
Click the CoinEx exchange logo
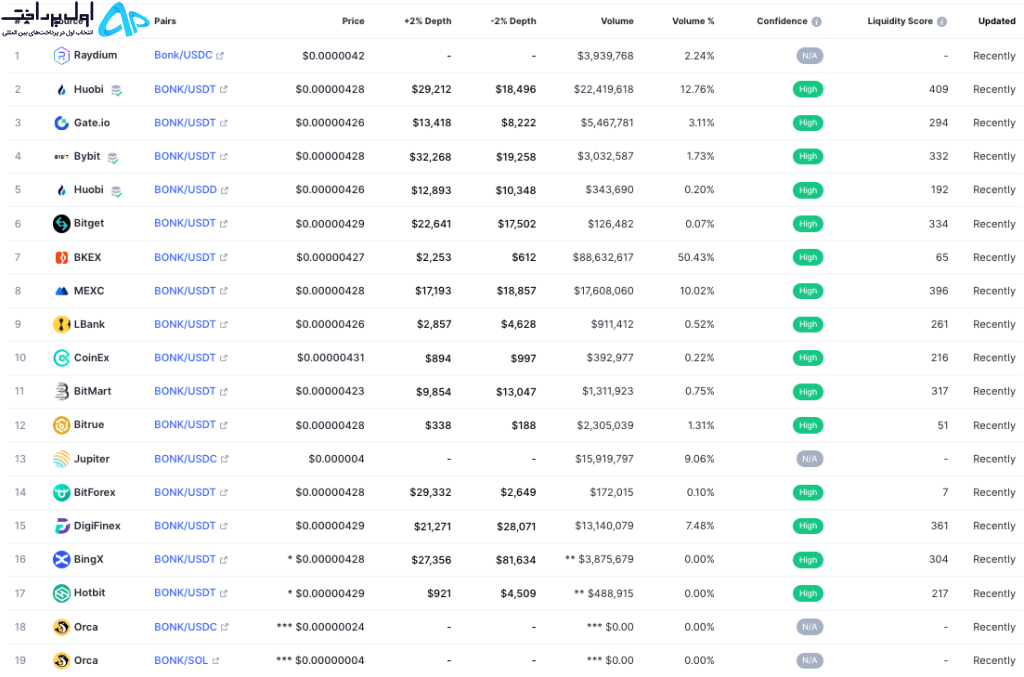pyautogui.click(x=61, y=358)
